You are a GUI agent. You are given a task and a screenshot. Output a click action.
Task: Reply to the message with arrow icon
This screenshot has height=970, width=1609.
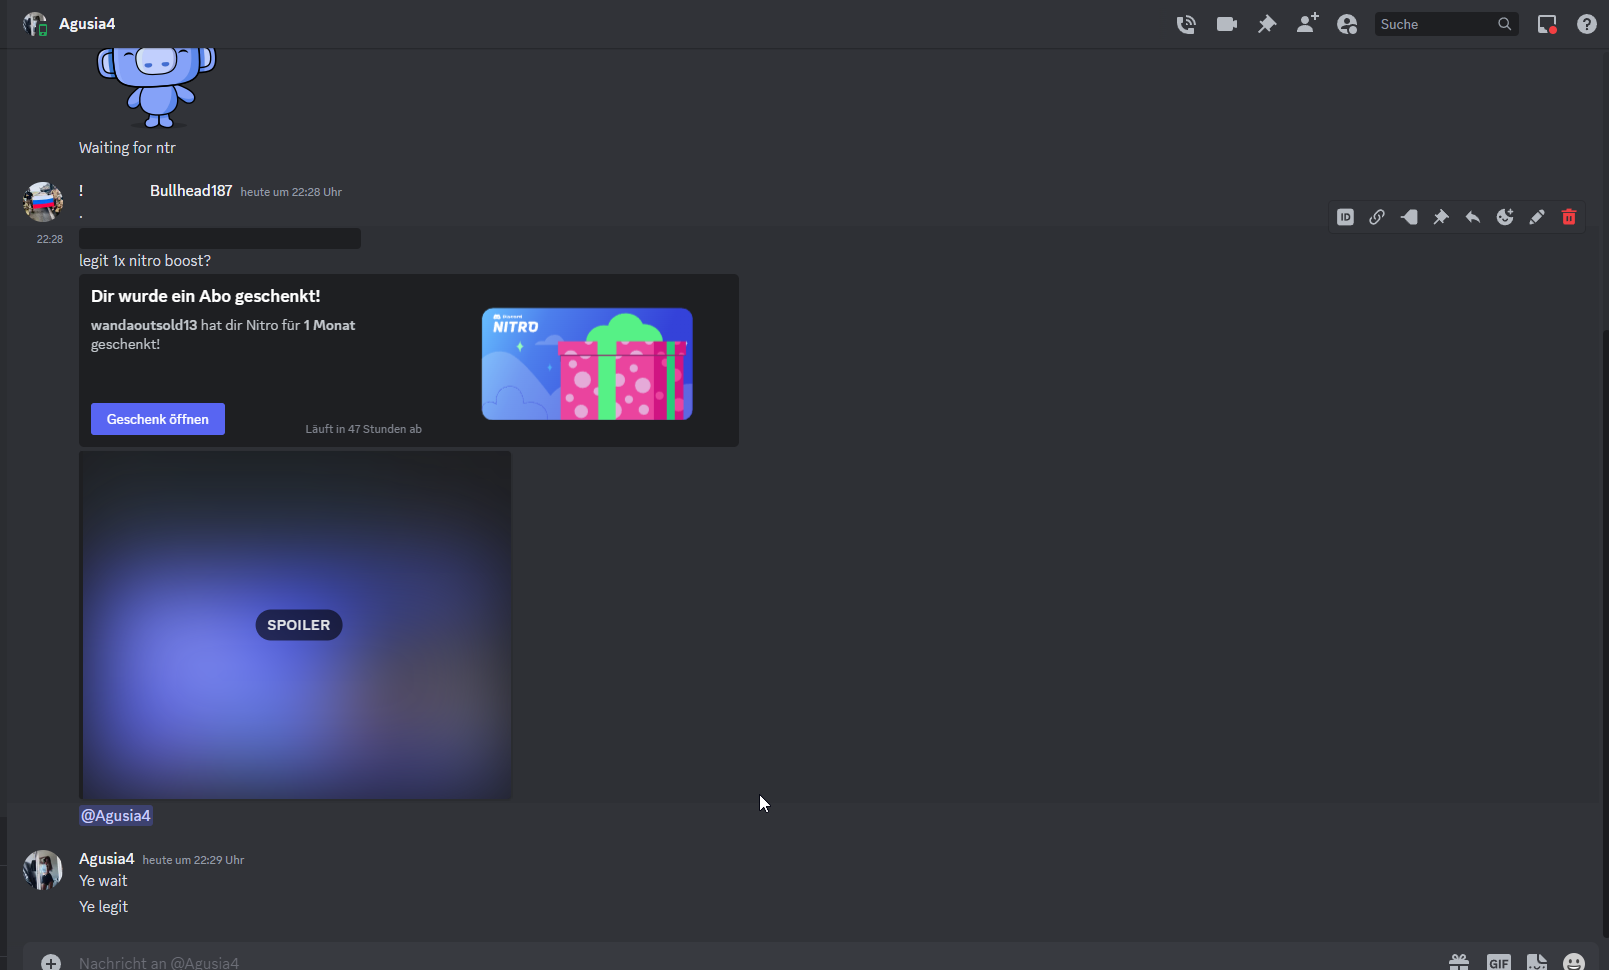1473,217
